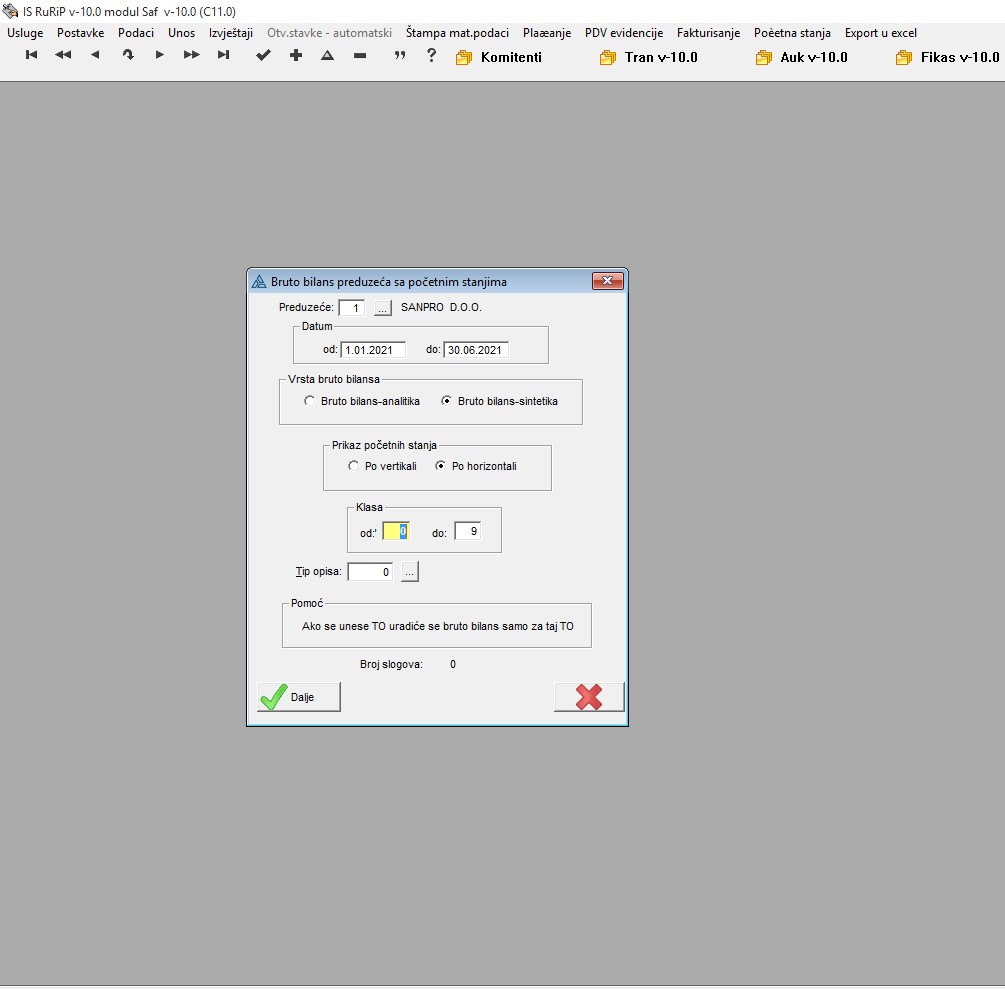This screenshot has width=1005, height=989.
Task: Click the red X cancel button
Action: tap(589, 697)
